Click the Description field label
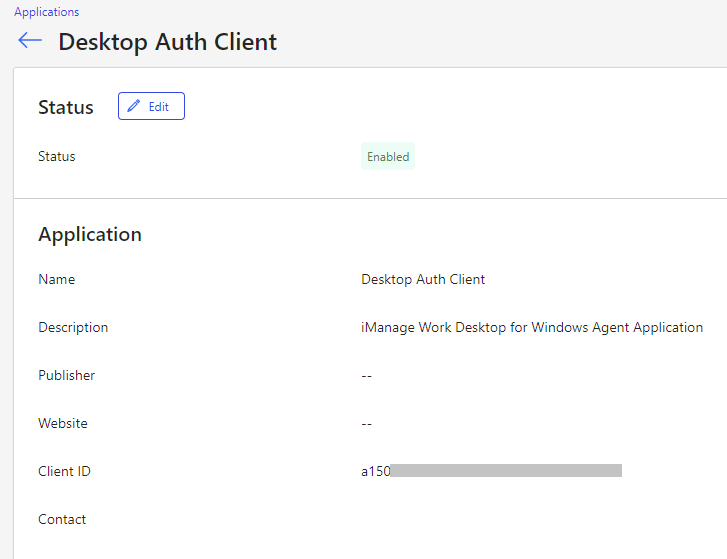This screenshot has width=727, height=559. [x=73, y=328]
